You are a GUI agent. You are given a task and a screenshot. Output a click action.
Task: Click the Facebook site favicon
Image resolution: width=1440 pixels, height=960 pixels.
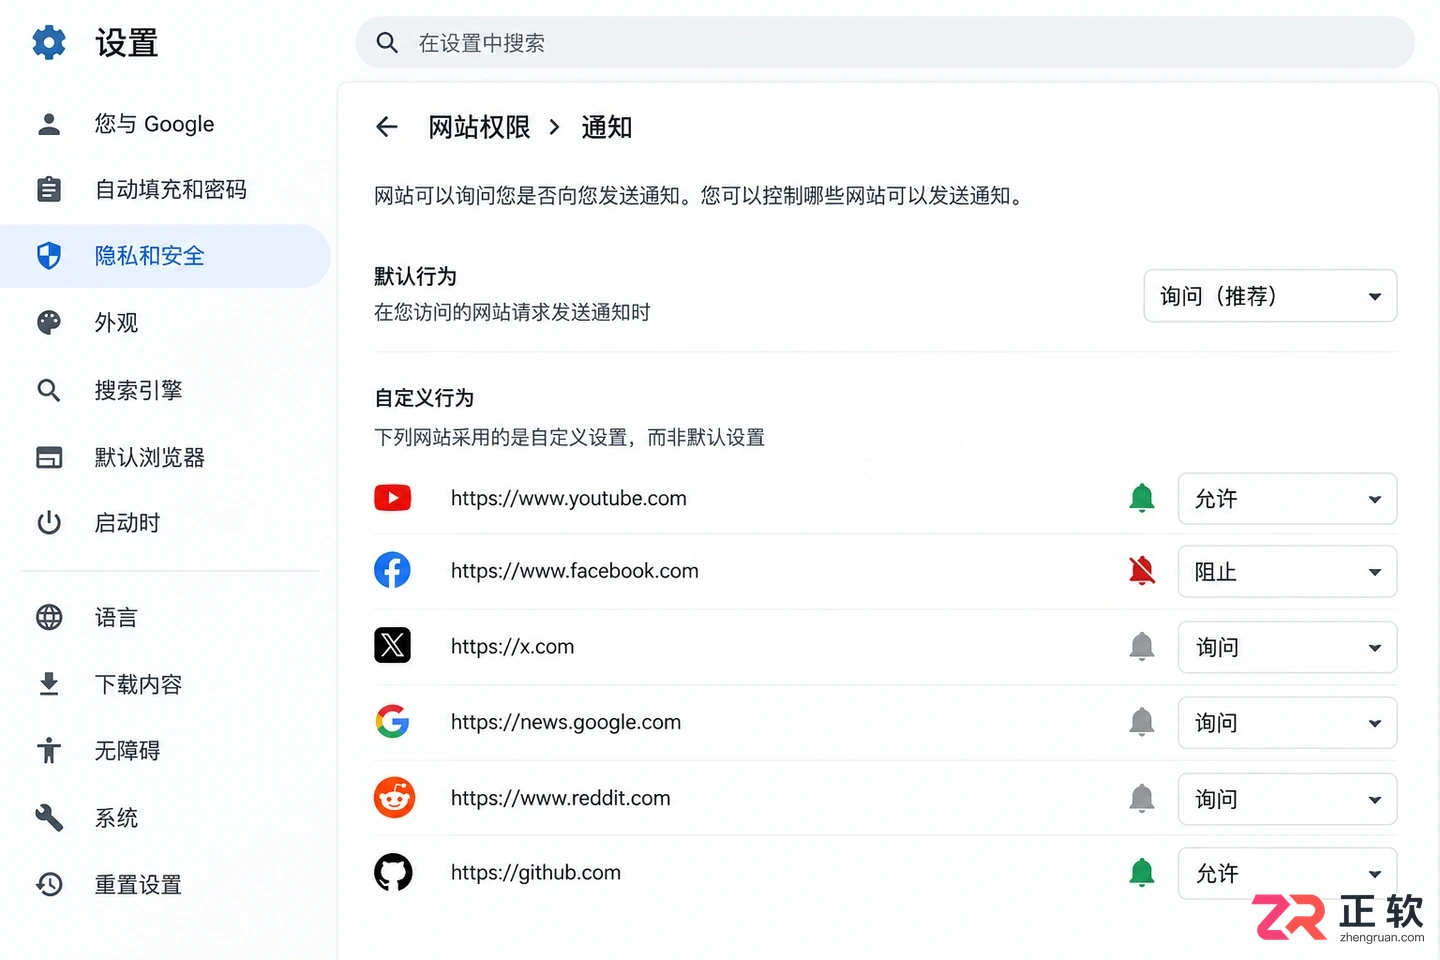click(x=393, y=570)
